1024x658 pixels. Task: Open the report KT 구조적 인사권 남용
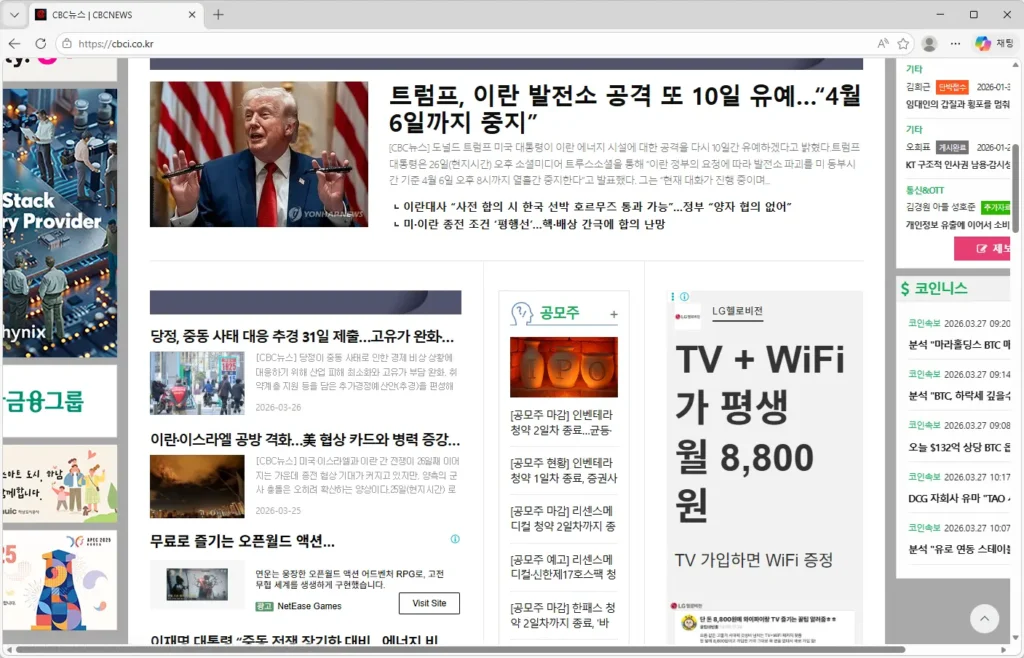tap(957, 164)
